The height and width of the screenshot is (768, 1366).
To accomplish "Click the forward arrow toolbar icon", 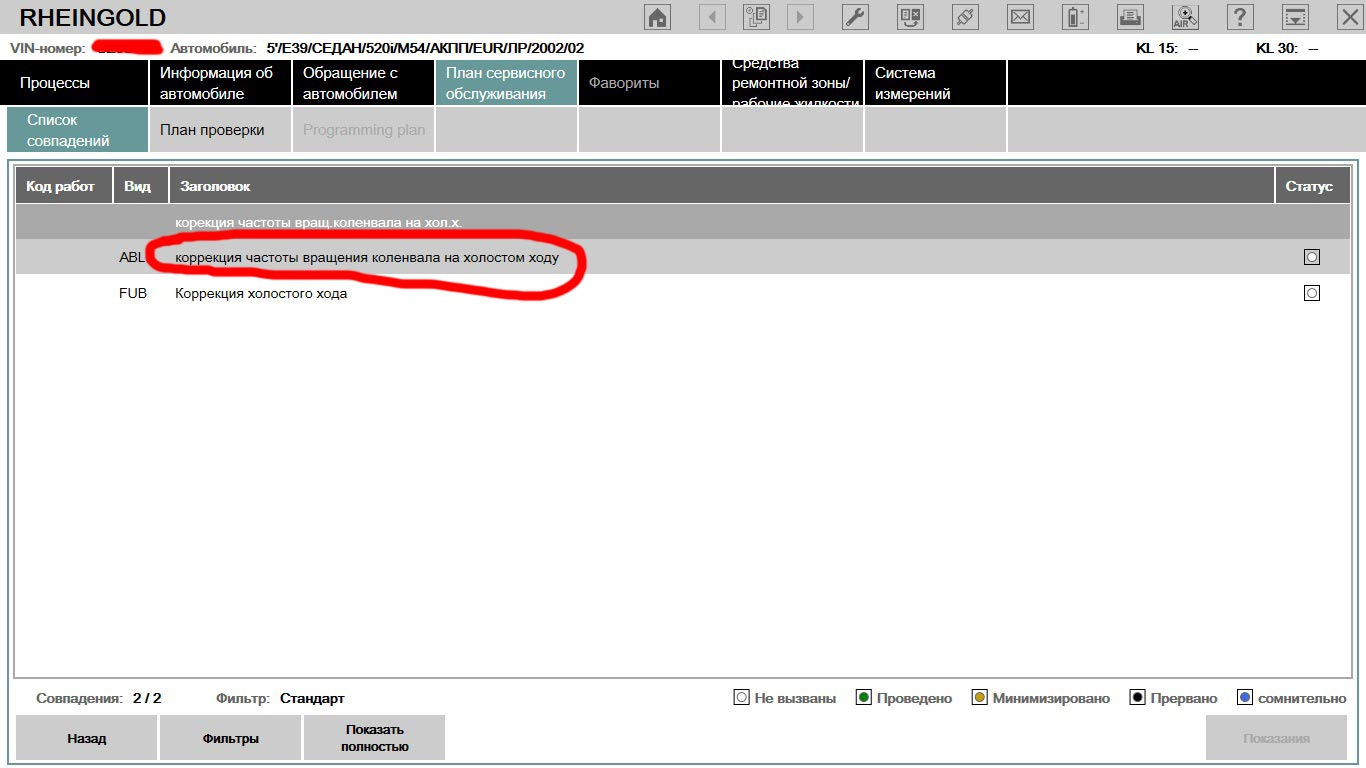I will (800, 17).
